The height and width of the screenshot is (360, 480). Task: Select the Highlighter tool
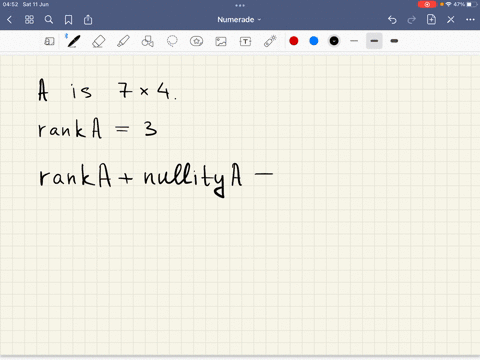tap(123, 41)
